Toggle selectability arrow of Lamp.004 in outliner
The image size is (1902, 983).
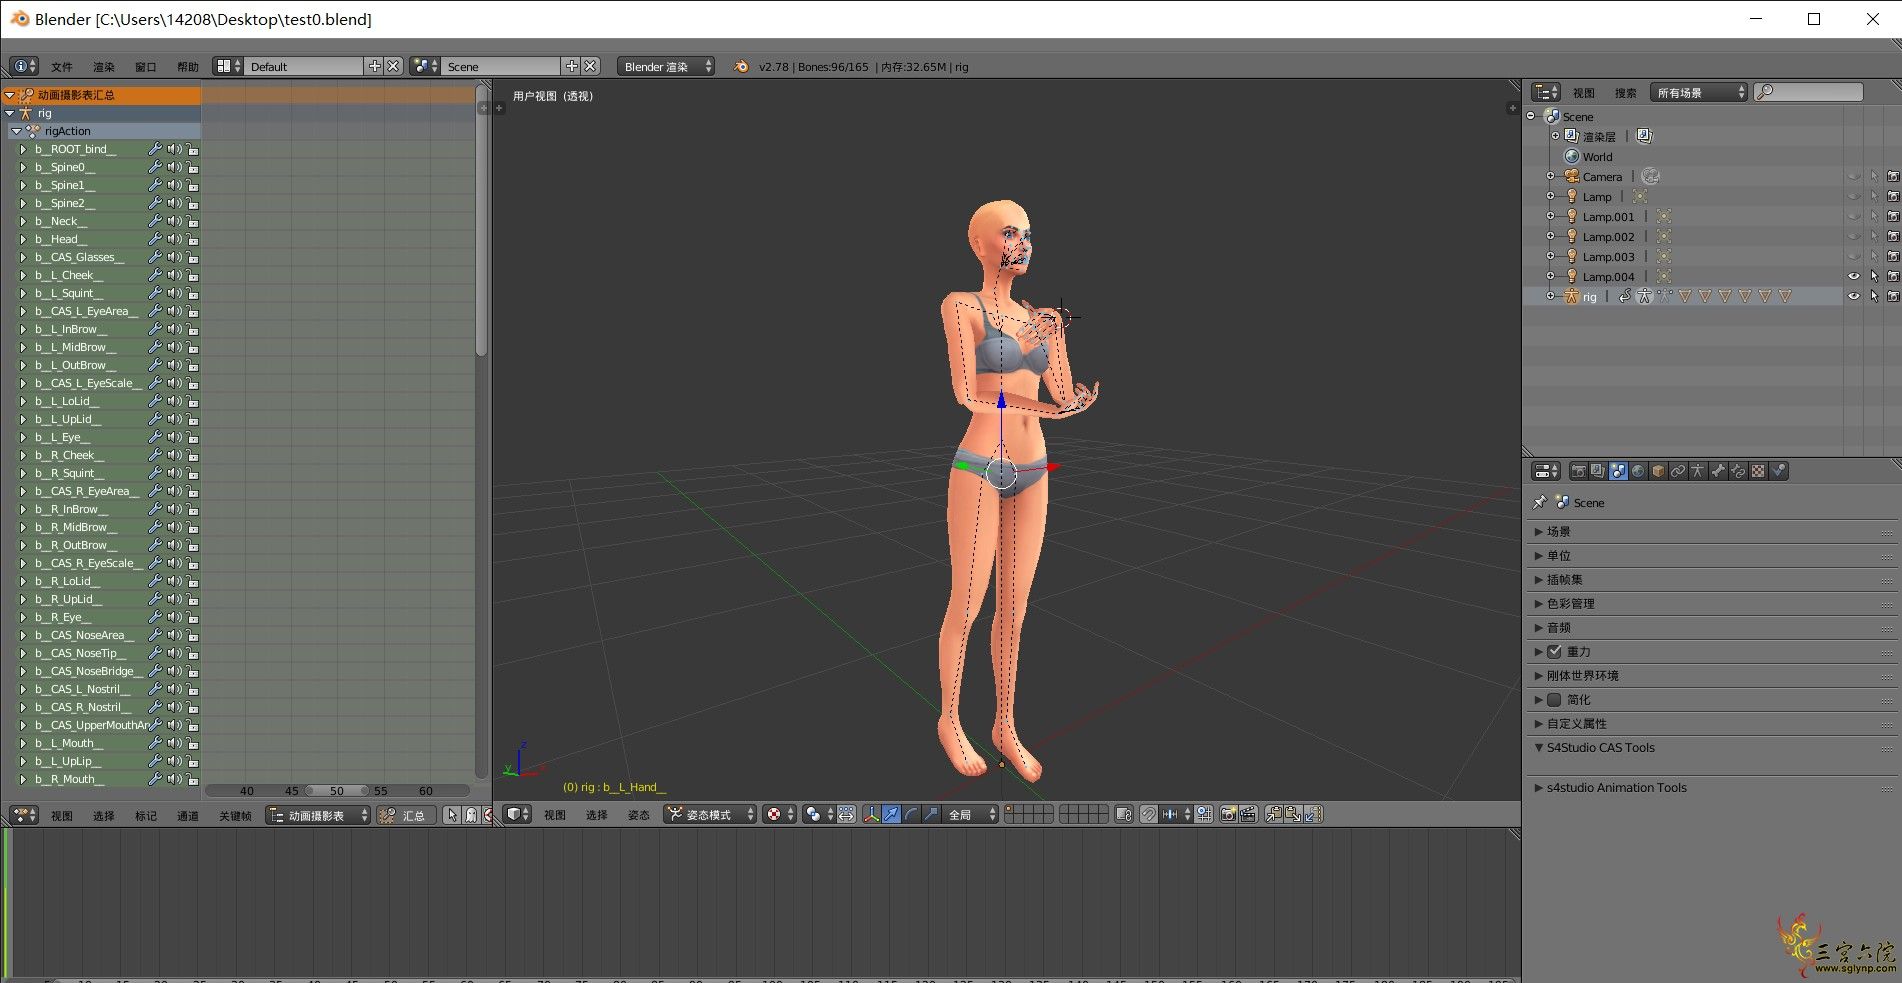[1873, 276]
